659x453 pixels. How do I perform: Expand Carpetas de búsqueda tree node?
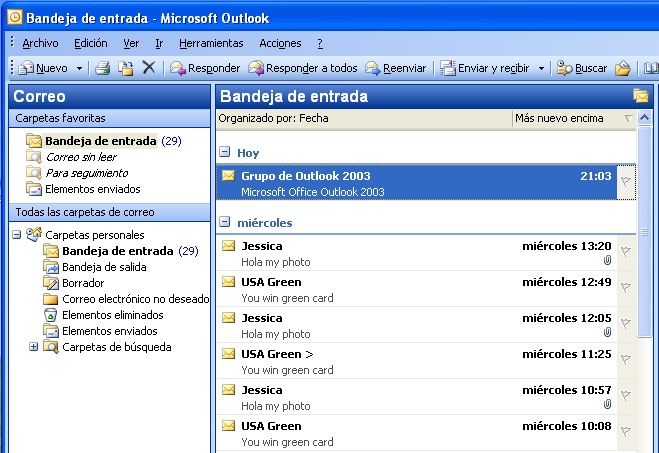click(33, 347)
